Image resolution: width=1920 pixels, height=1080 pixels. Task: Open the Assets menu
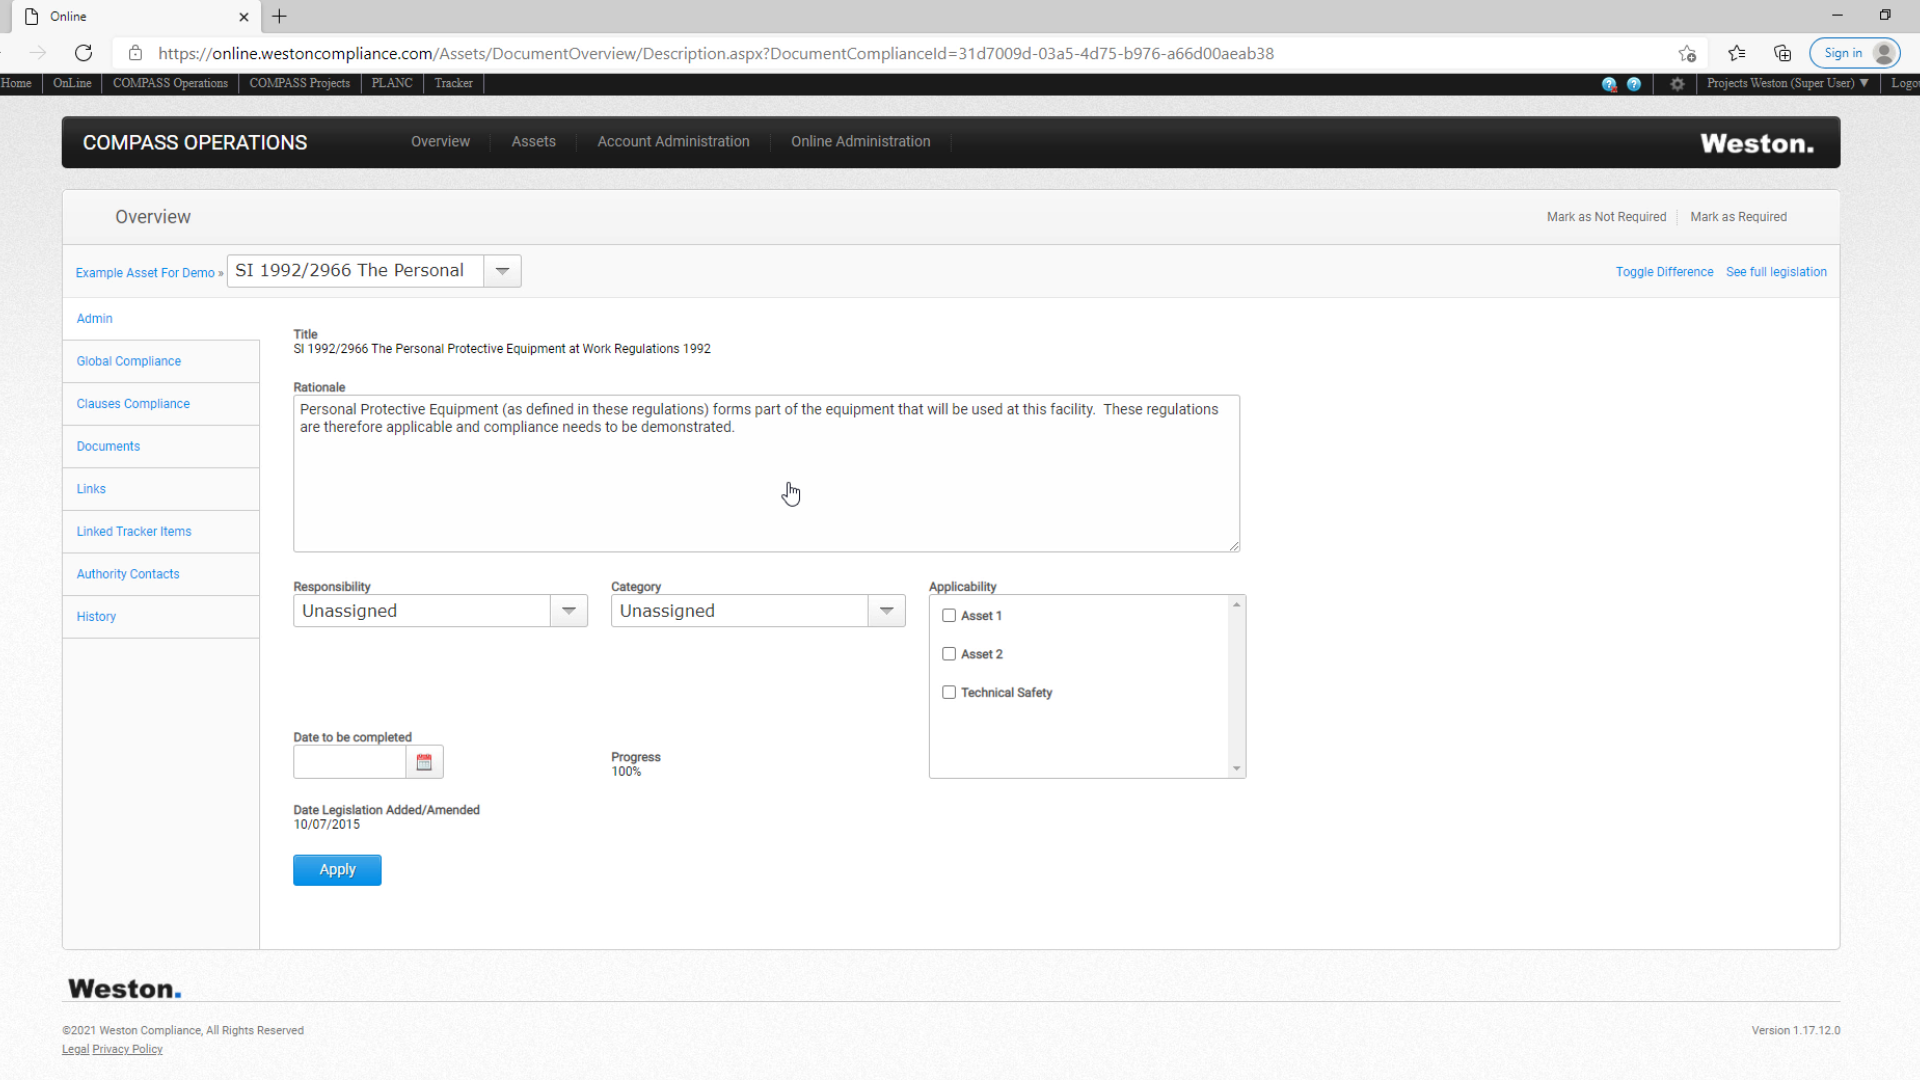click(533, 142)
